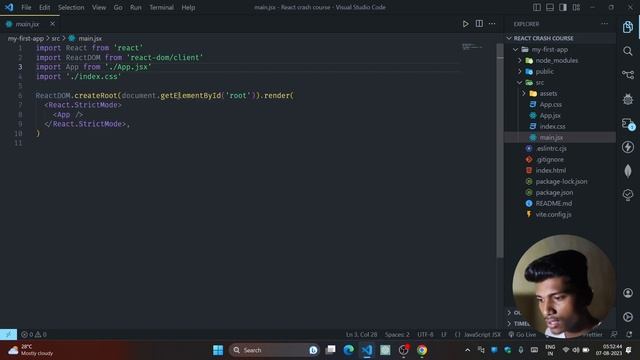Collapse the src folder

coord(560,82)
